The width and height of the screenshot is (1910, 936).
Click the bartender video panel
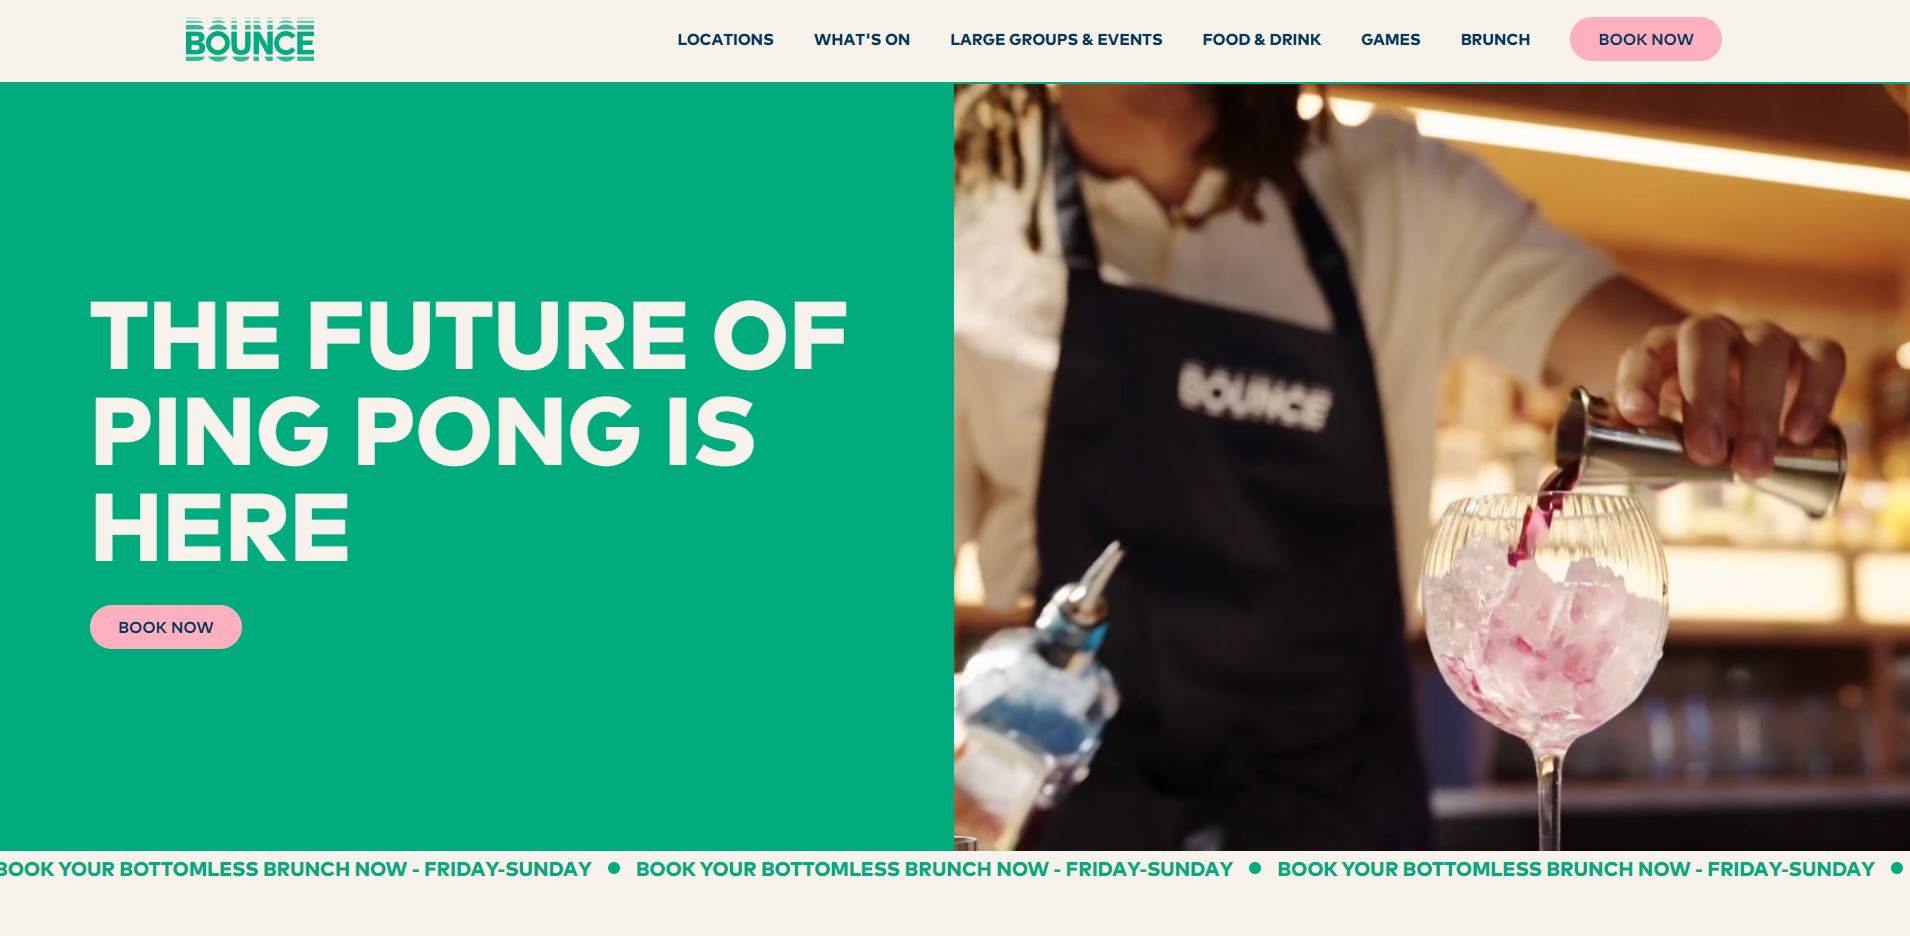pos(1432,467)
